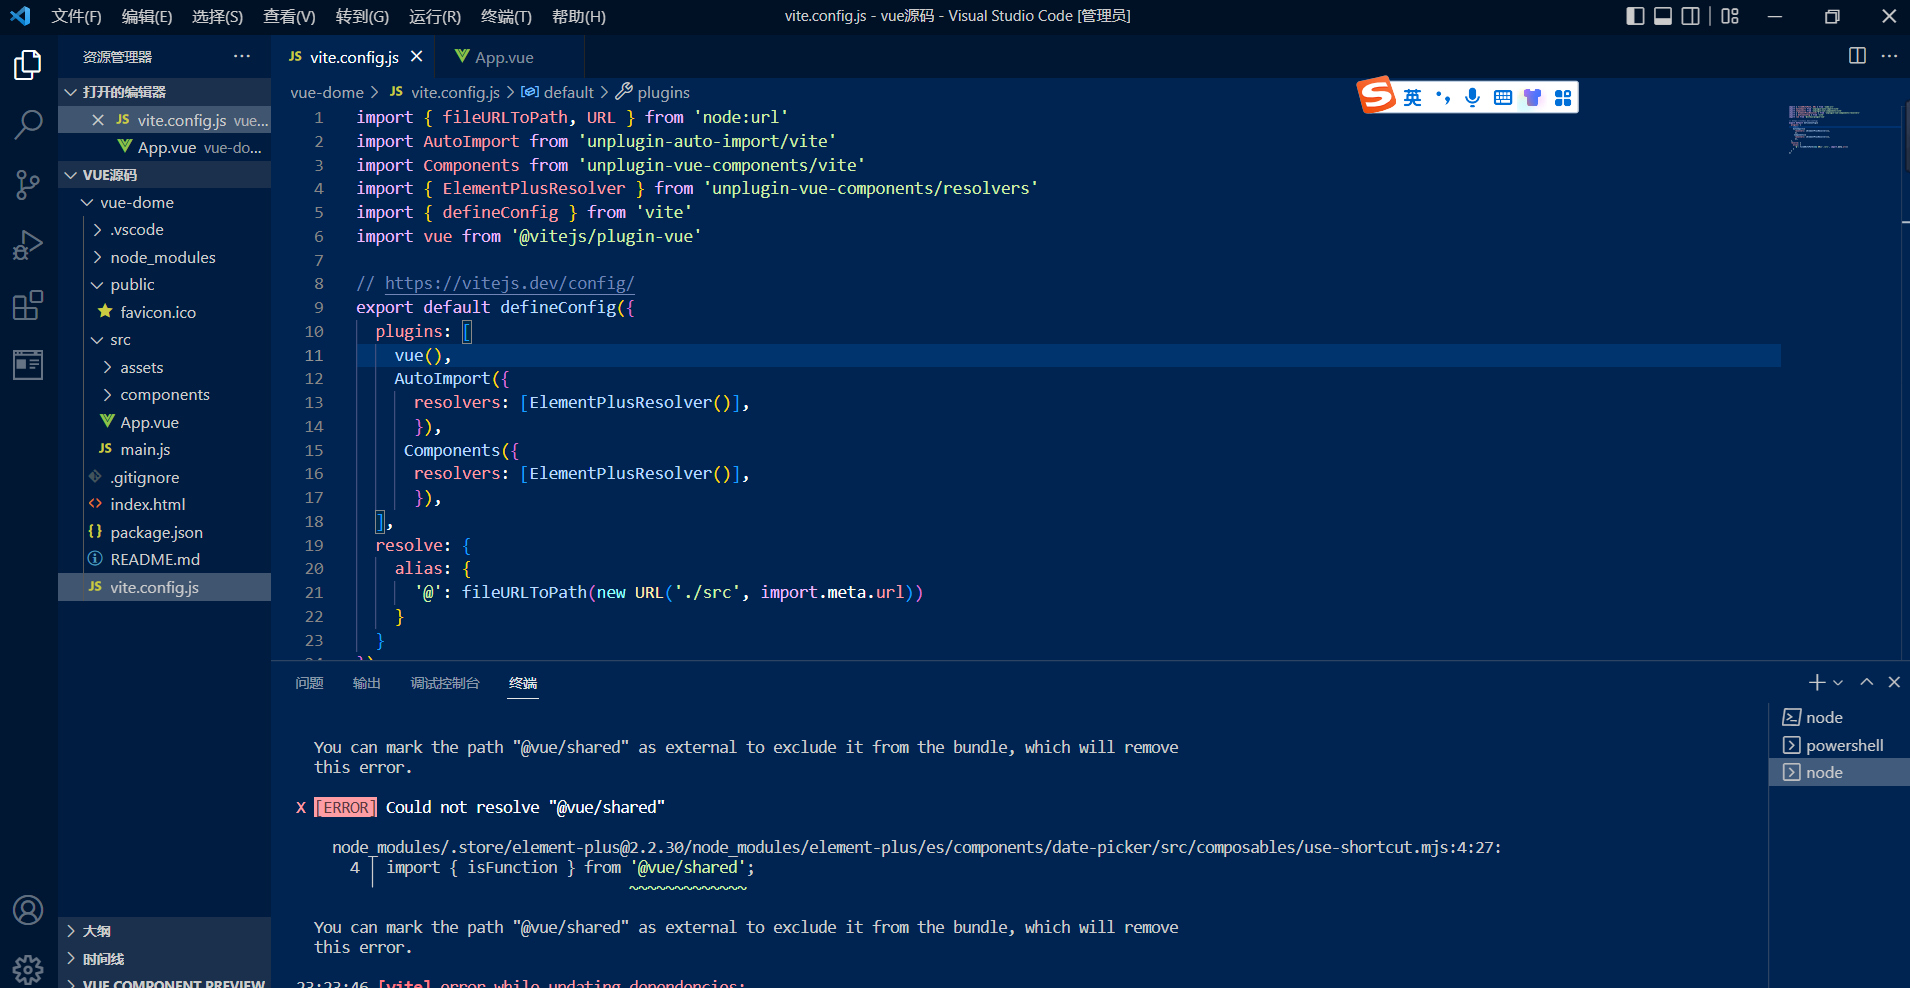The width and height of the screenshot is (1910, 988).
Task: Expand the 大纲 outline section
Action: tap(164, 931)
